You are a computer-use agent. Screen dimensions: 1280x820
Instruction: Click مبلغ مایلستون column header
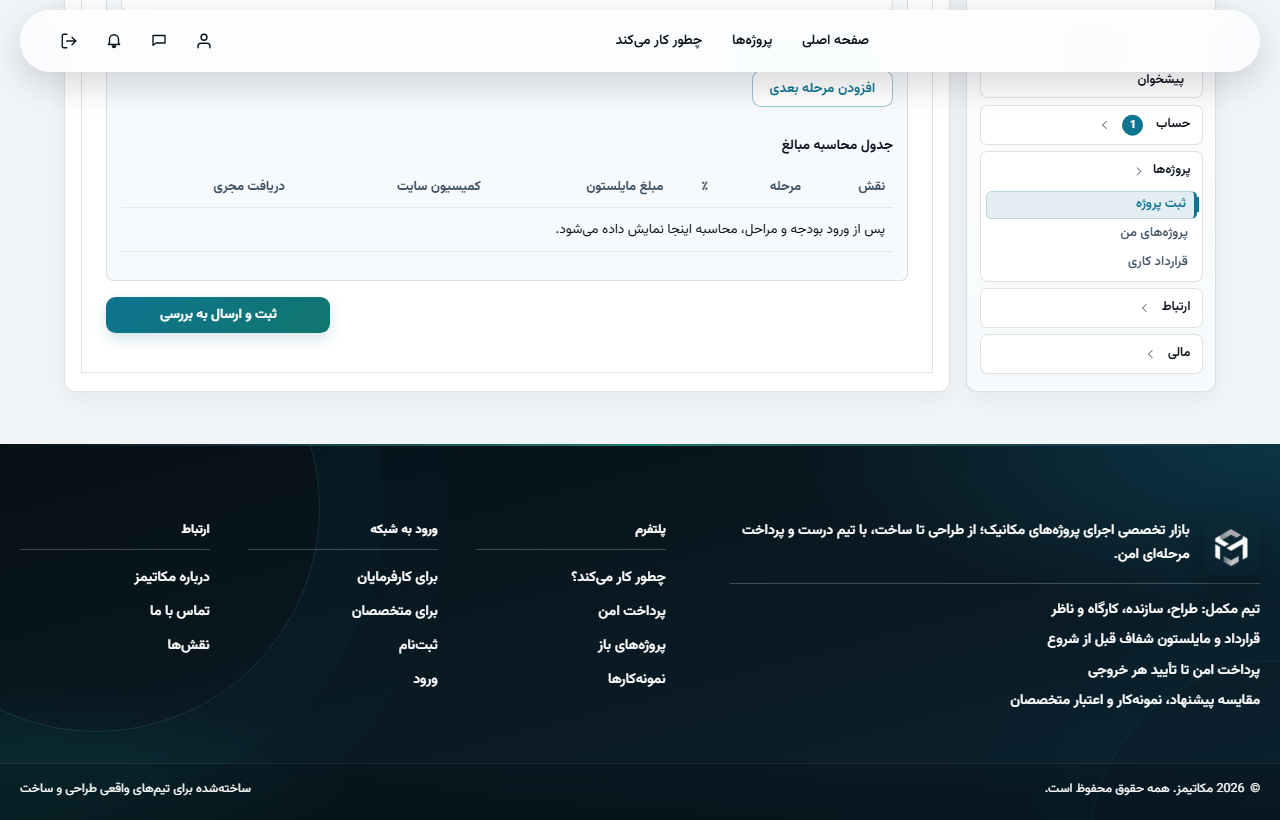(x=626, y=186)
